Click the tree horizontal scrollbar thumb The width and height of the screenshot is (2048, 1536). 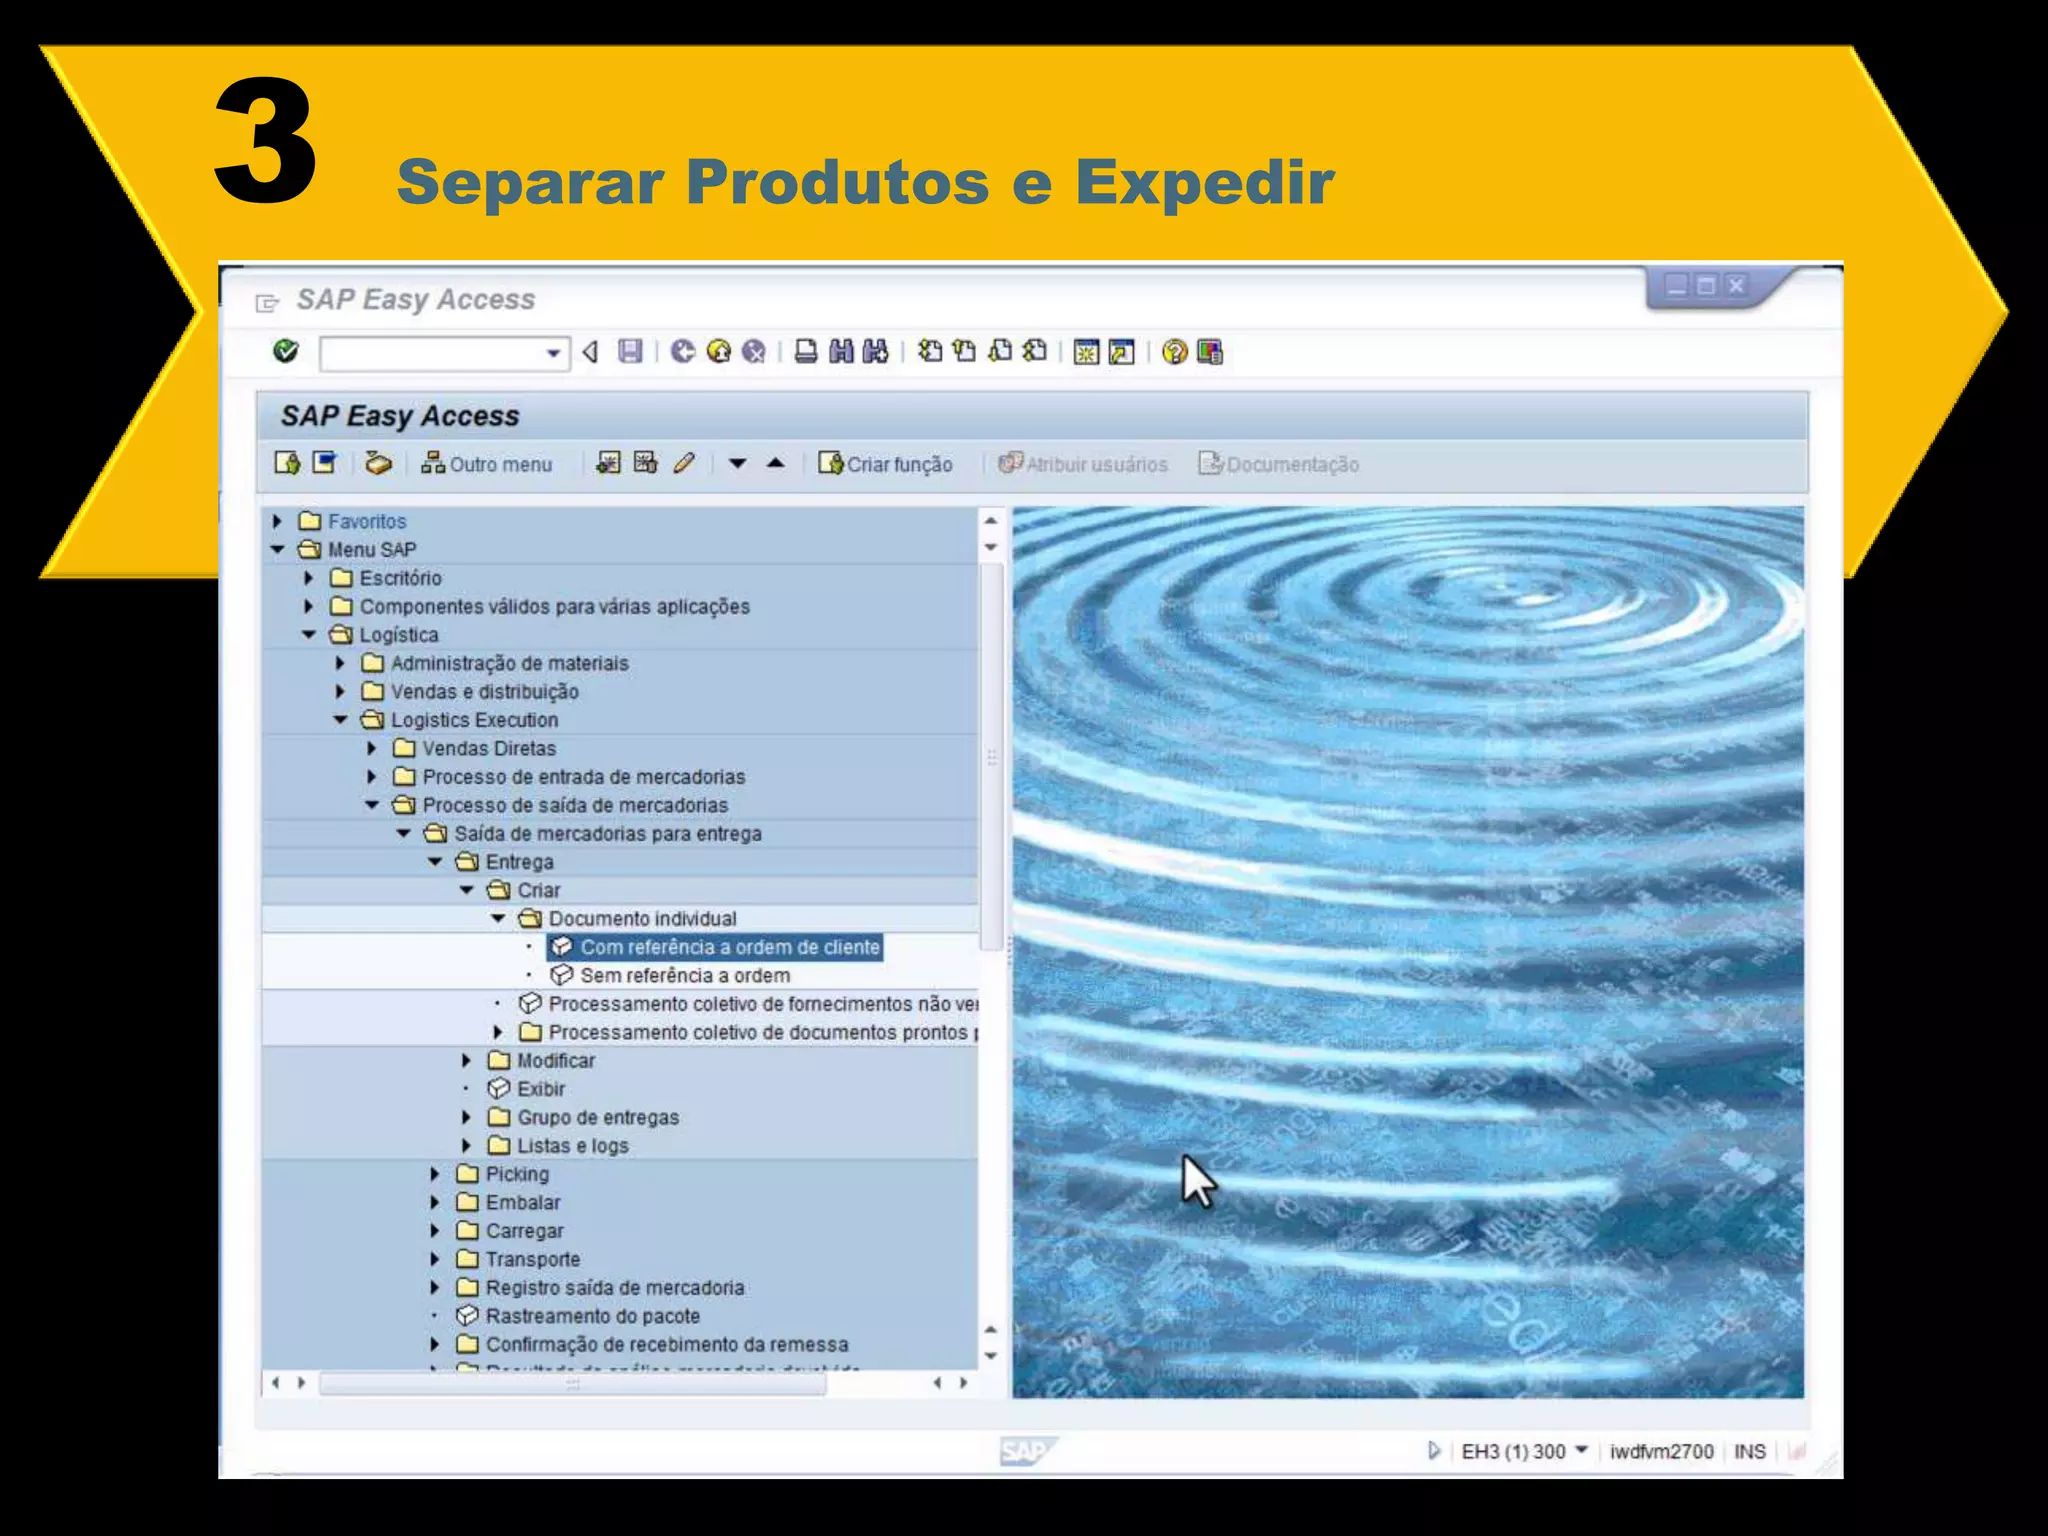pyautogui.click(x=573, y=1384)
